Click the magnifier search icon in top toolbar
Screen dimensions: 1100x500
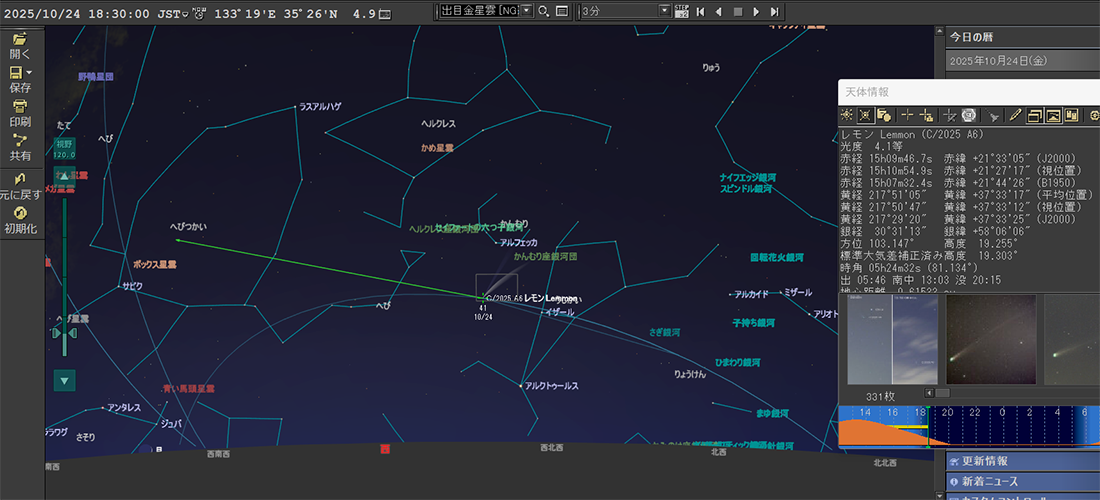(543, 11)
